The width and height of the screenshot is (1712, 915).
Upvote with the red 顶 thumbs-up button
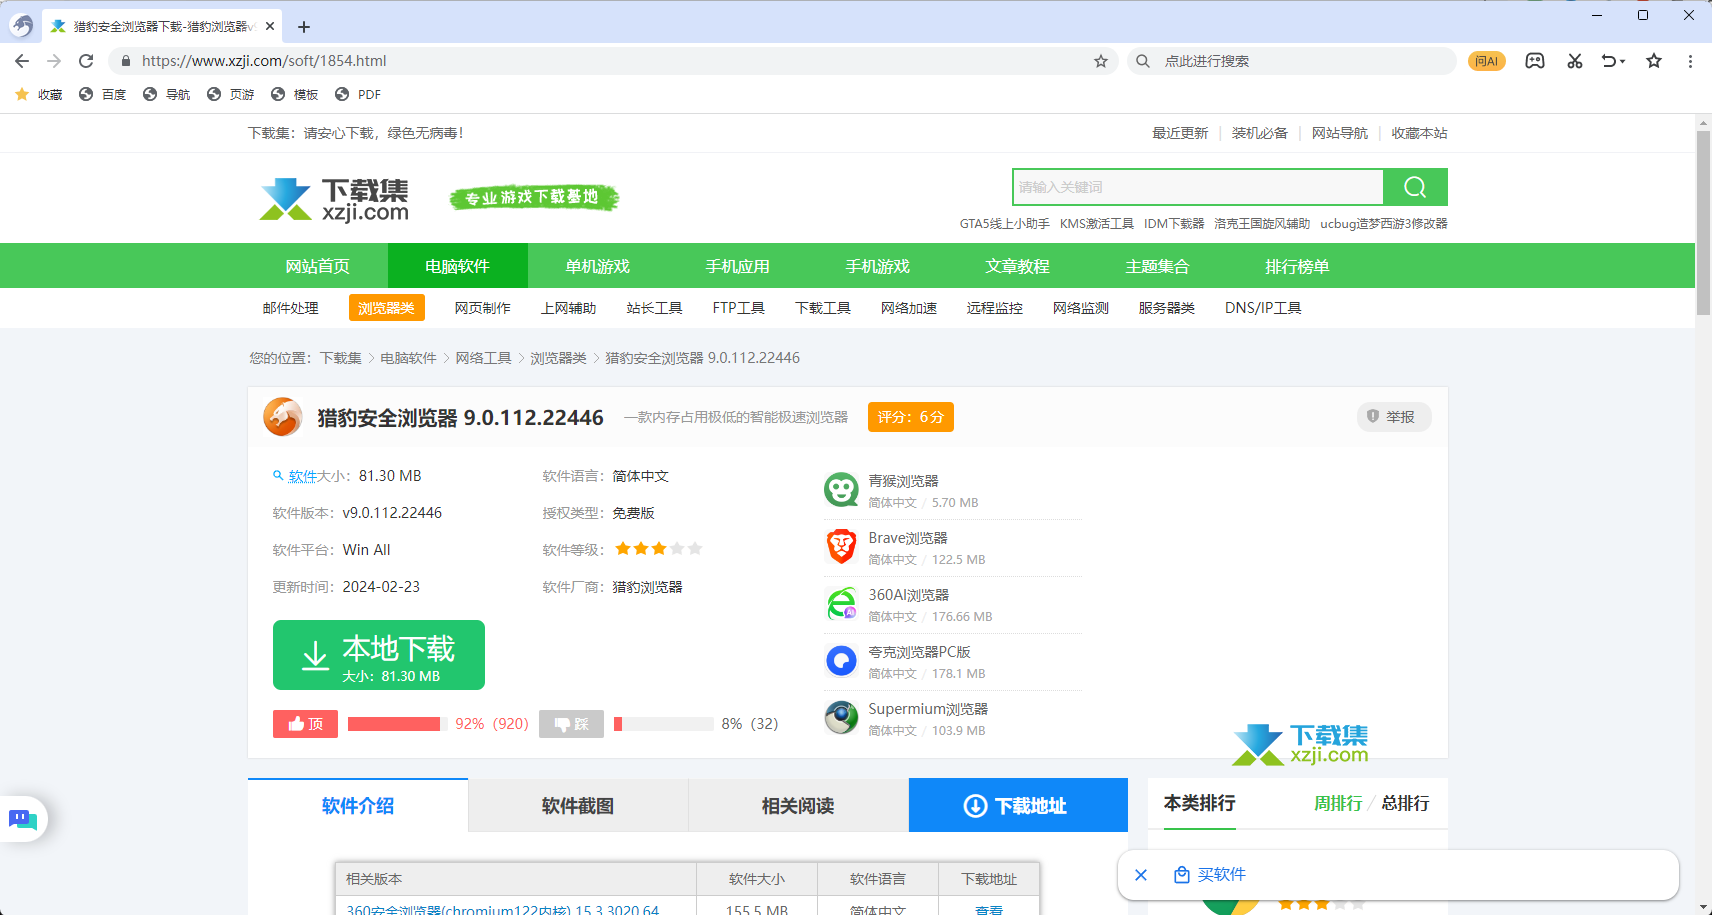tap(305, 724)
